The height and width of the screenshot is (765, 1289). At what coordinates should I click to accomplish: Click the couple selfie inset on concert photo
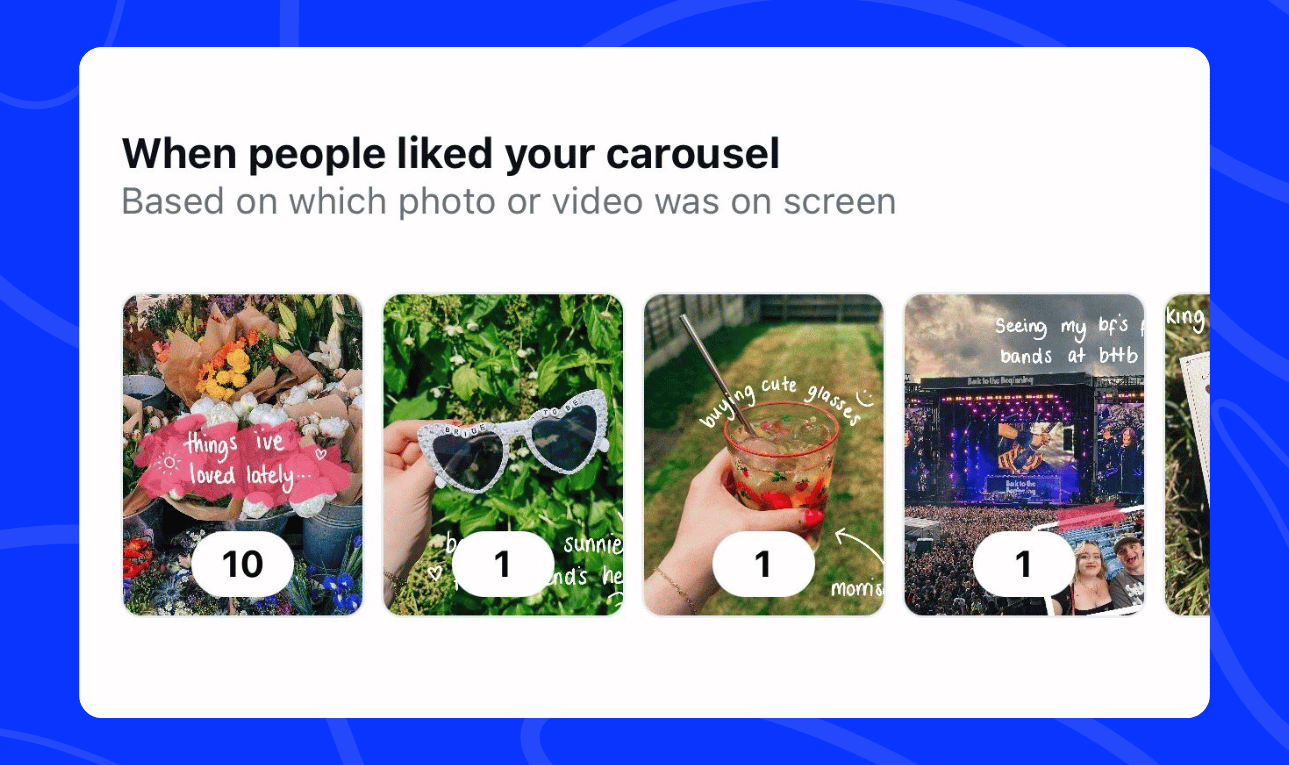point(1097,565)
